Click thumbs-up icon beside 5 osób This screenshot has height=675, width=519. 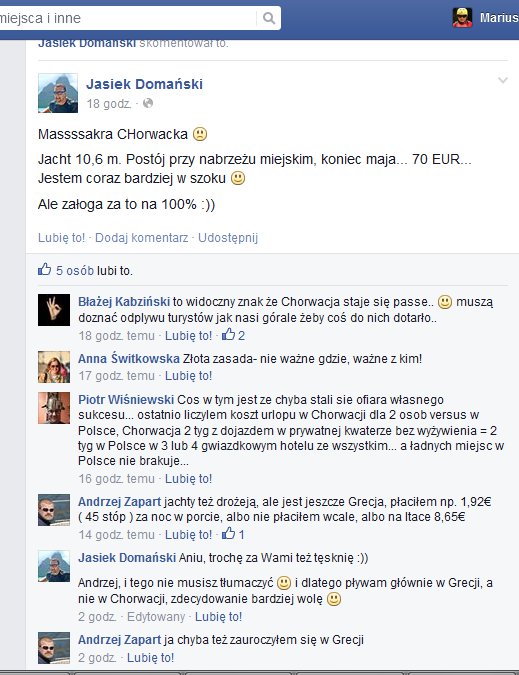coord(44,269)
